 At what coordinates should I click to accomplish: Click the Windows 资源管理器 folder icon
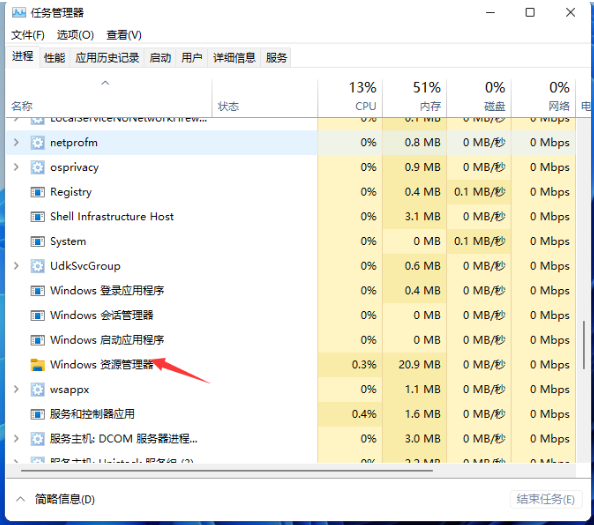point(38,365)
